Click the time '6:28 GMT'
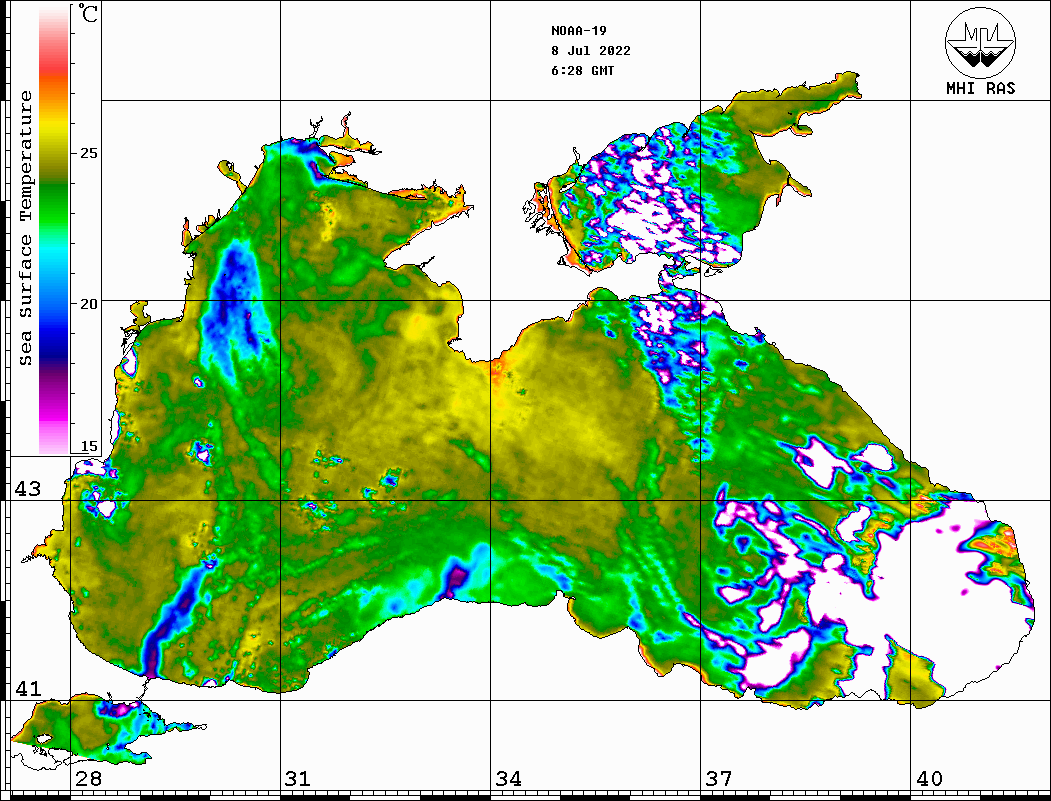Image resolution: width=1051 pixels, height=801 pixels. point(582,71)
